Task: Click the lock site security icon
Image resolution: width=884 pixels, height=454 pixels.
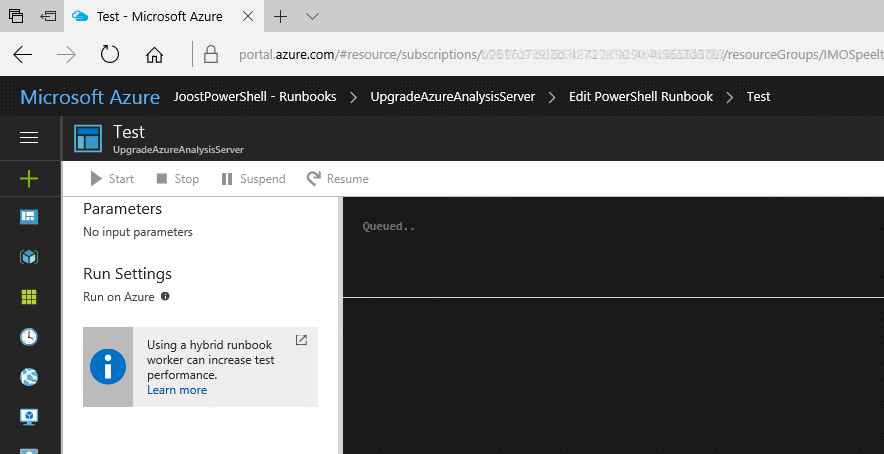Action: [211, 55]
